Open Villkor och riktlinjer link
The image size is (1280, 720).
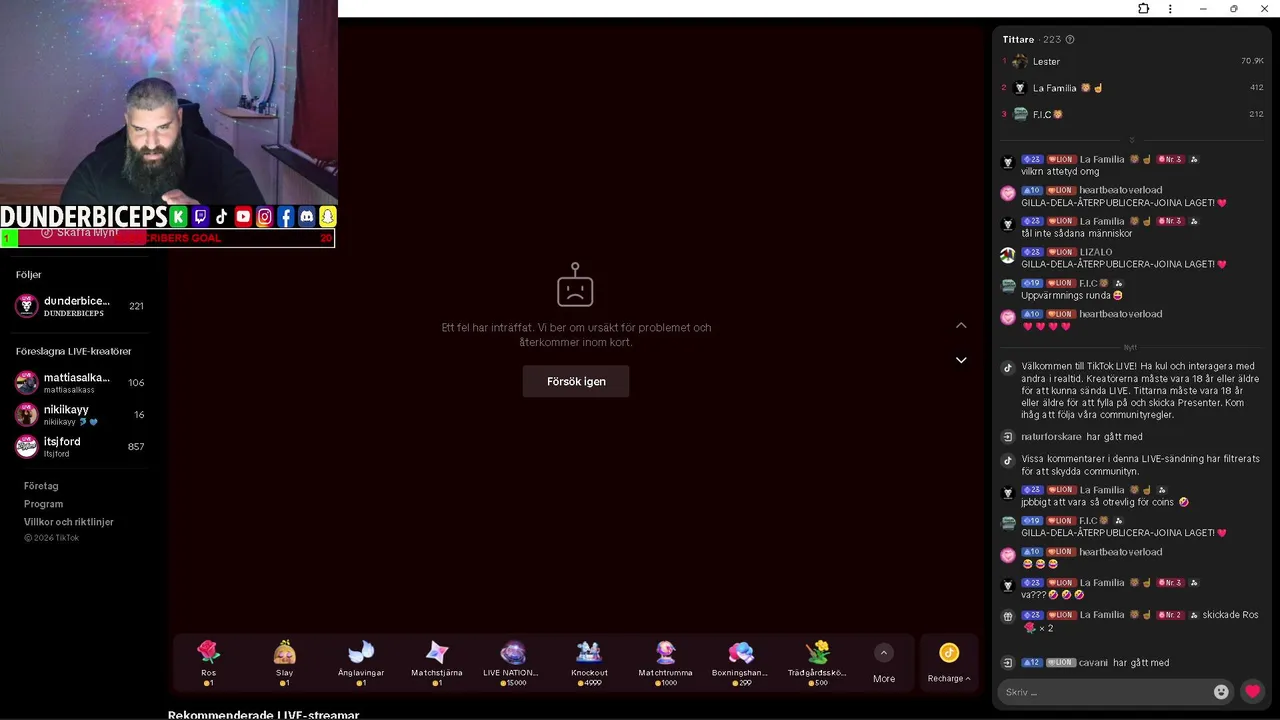pos(69,522)
